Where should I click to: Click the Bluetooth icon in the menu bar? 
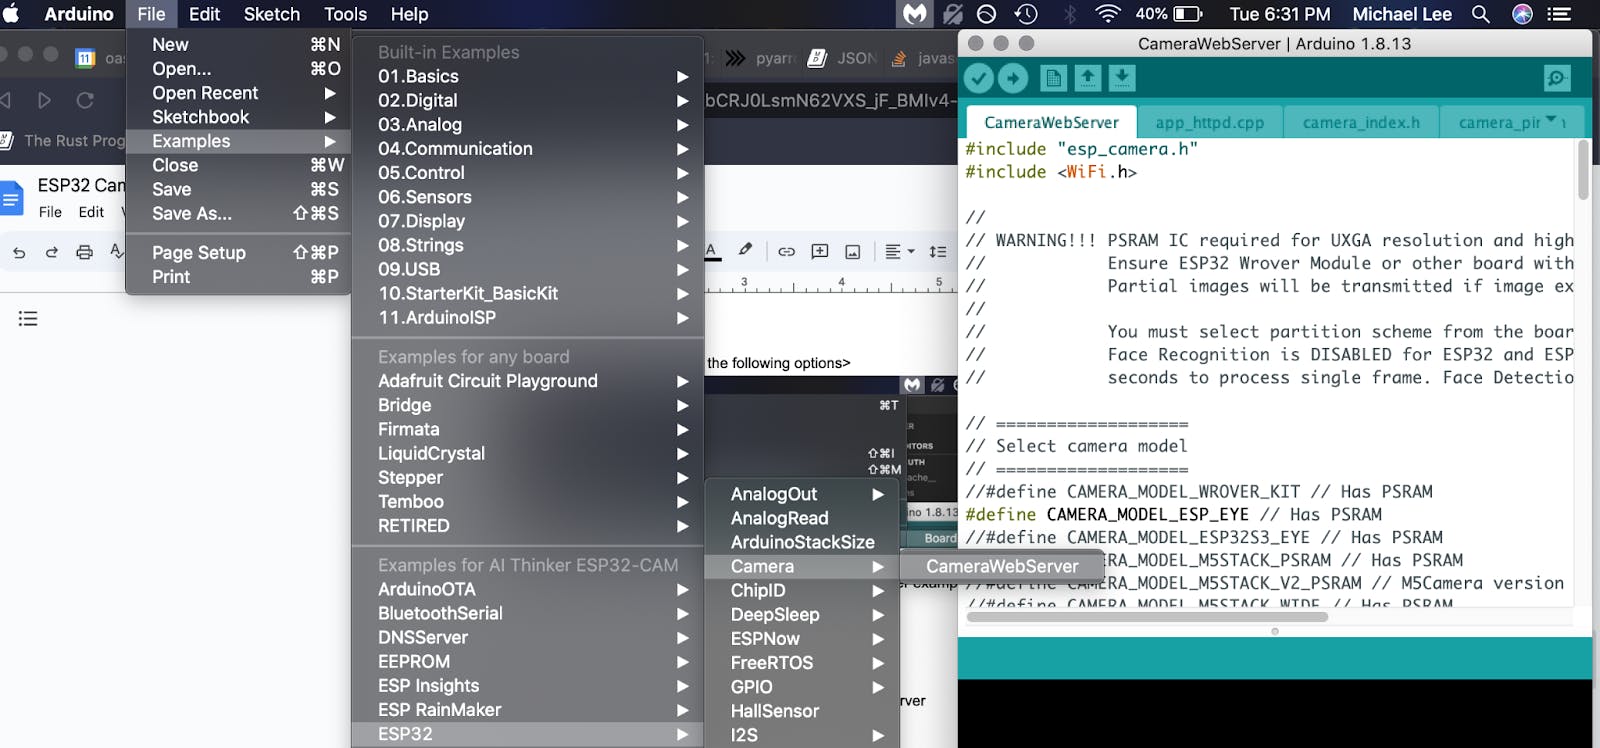[x=1069, y=14]
